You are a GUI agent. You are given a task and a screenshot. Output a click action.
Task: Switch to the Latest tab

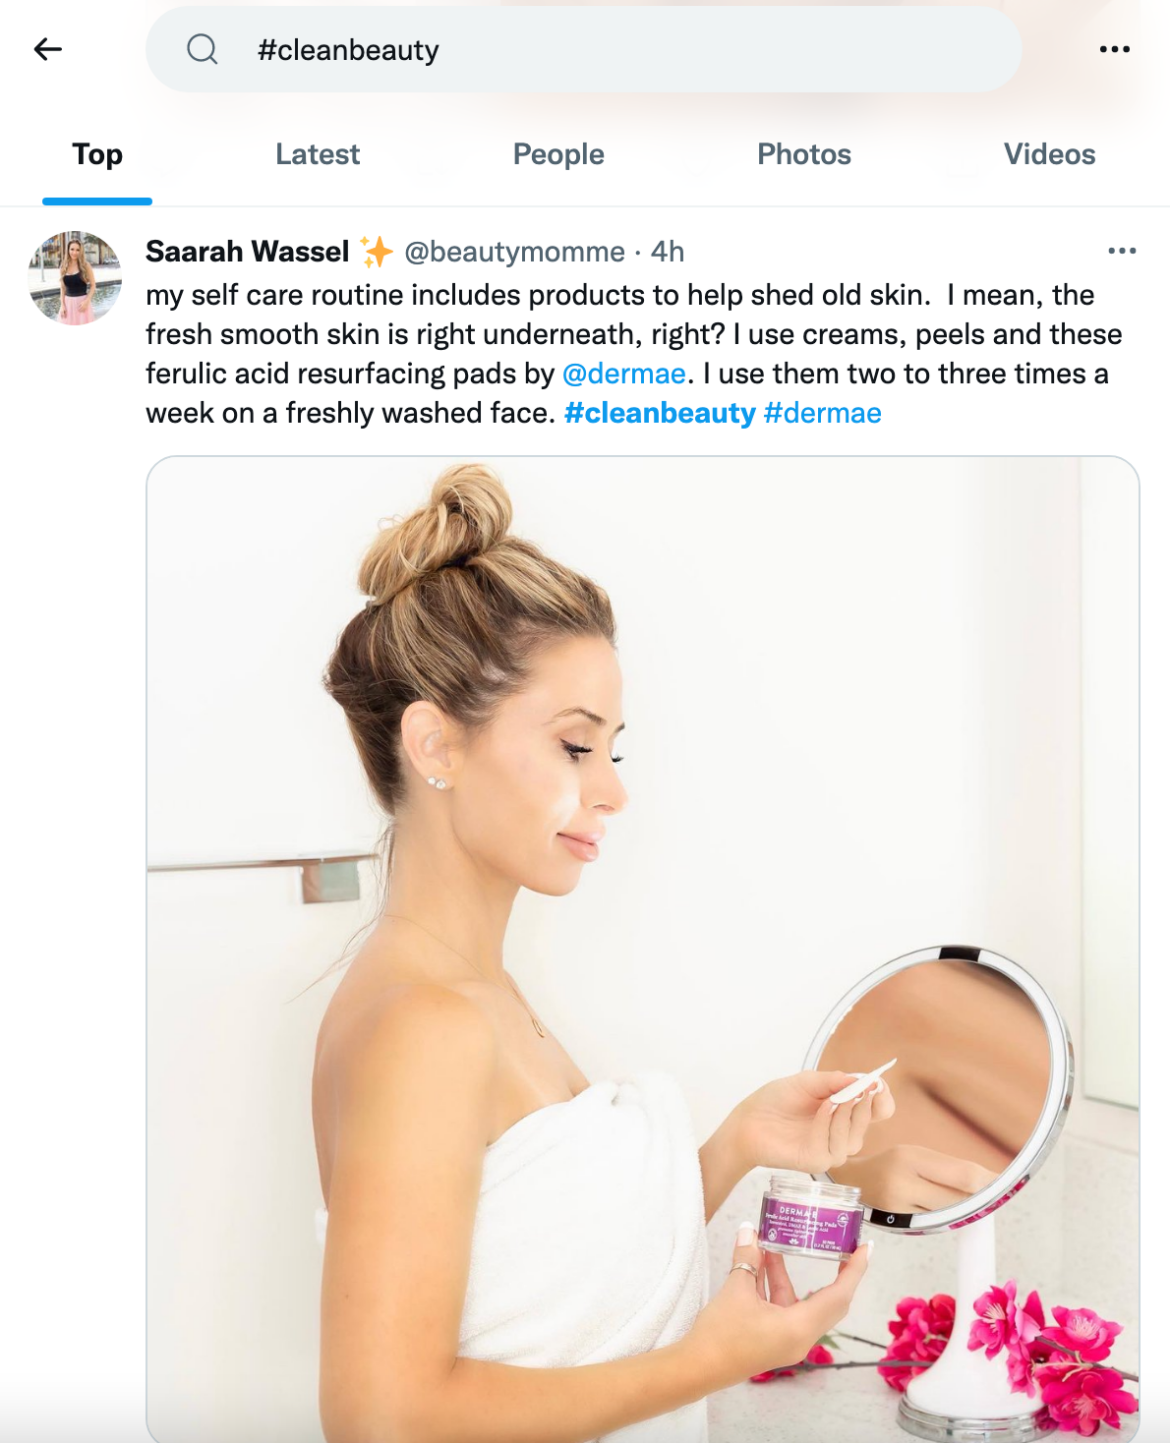click(318, 155)
